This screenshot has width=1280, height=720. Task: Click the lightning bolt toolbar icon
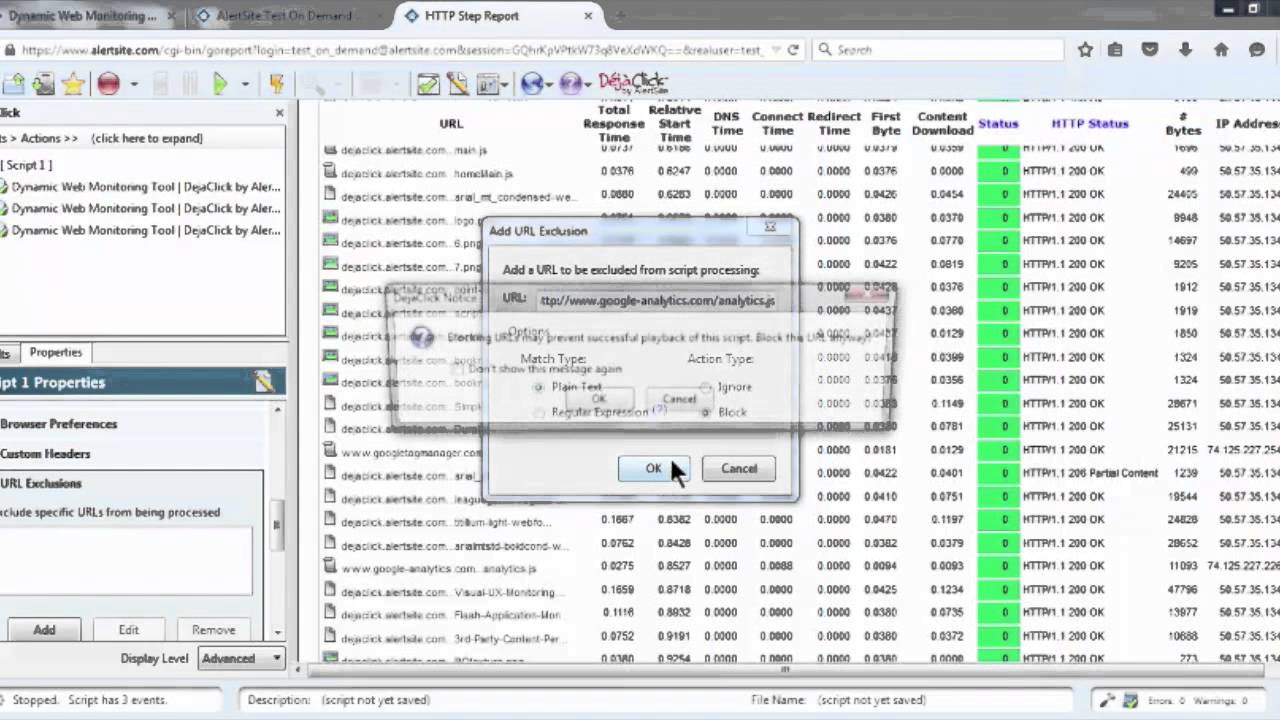pos(277,84)
